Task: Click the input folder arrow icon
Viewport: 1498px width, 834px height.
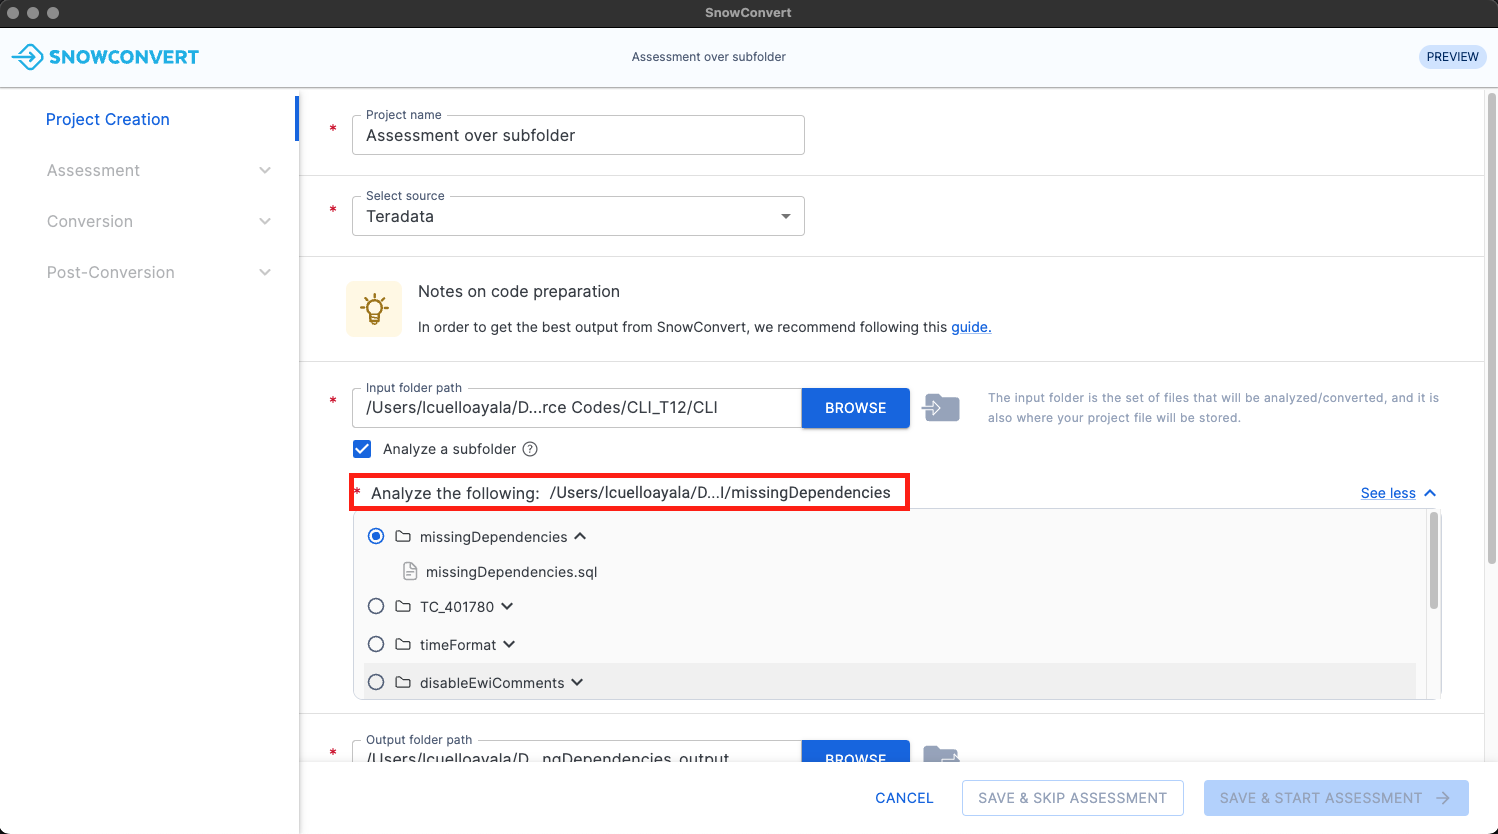Action: pyautogui.click(x=941, y=408)
